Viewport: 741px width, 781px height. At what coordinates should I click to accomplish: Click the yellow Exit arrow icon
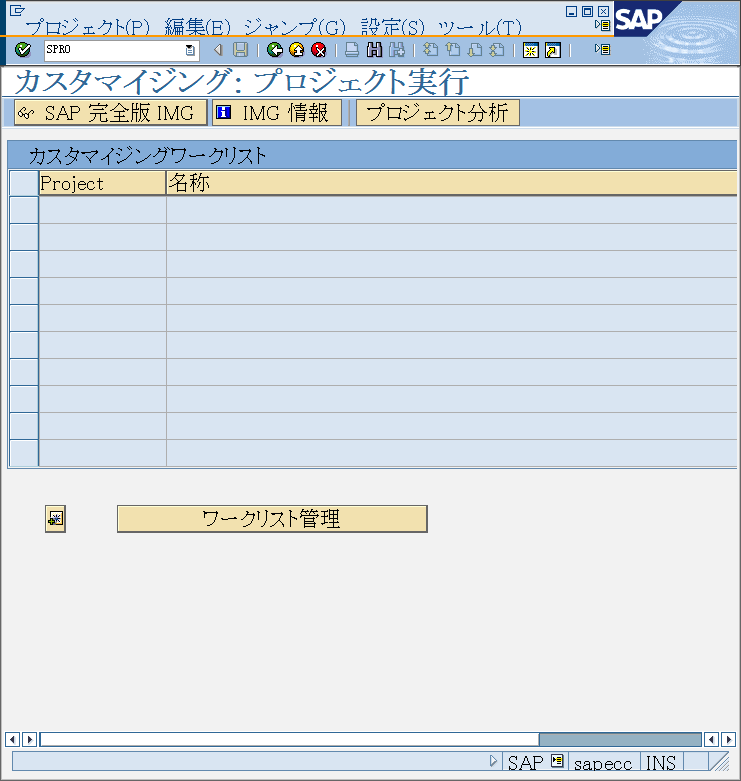[297, 50]
